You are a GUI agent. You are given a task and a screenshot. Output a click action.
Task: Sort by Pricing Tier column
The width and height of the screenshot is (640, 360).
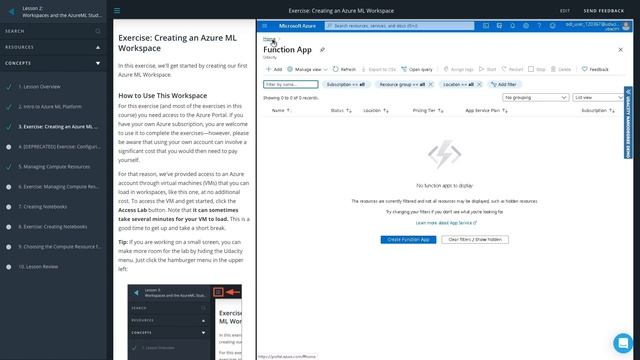(x=428, y=111)
